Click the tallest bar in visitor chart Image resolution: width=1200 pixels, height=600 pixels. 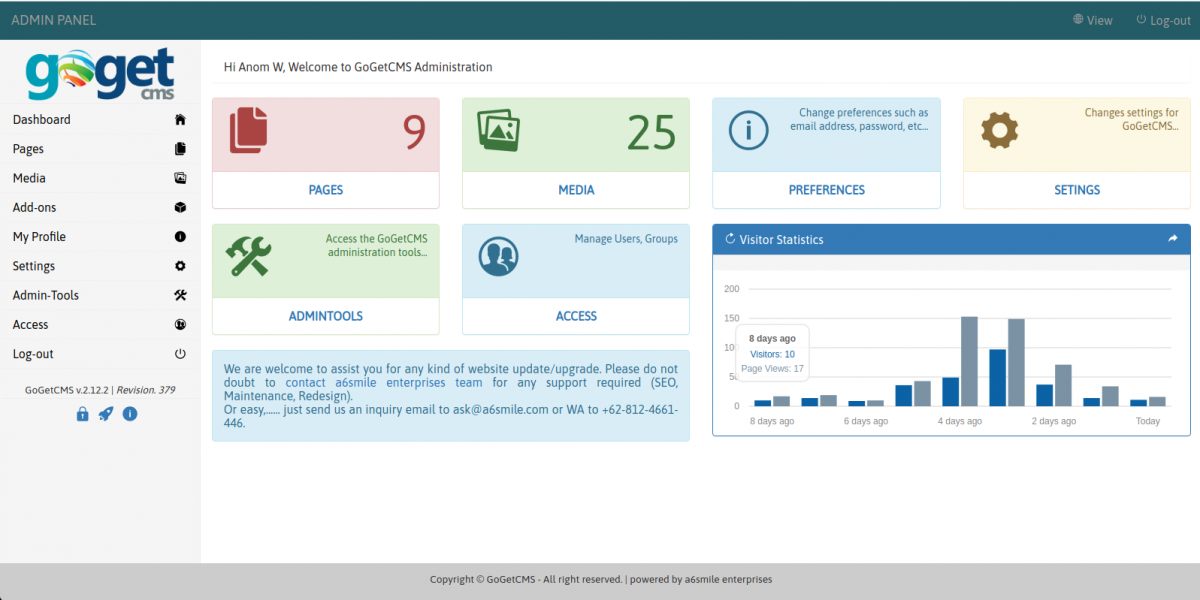tap(969, 361)
